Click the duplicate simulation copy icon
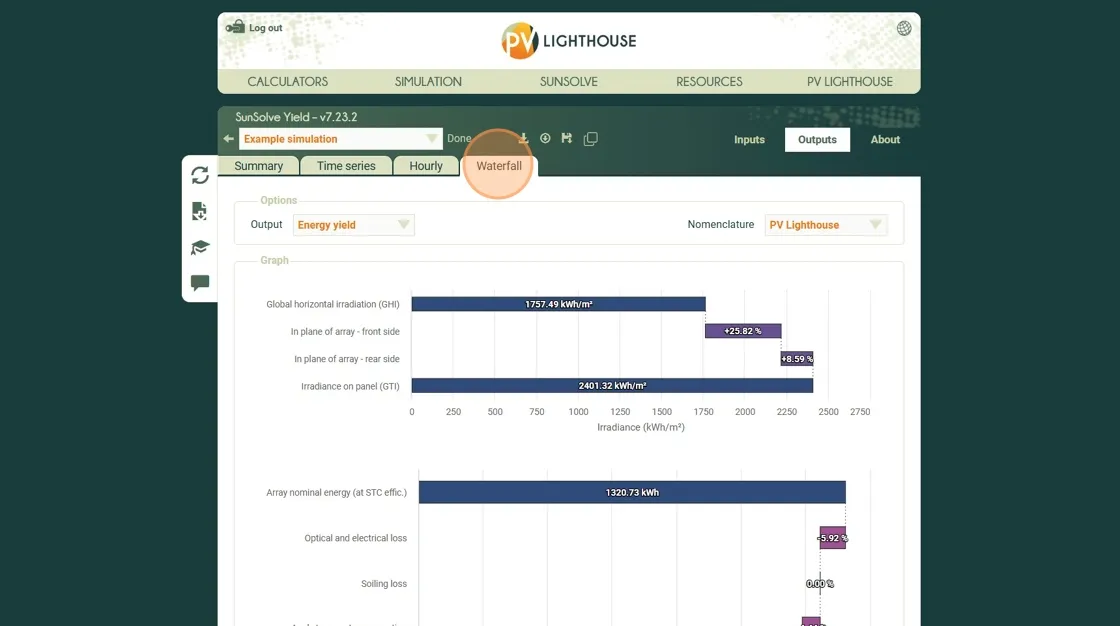1120x626 pixels. (x=591, y=139)
